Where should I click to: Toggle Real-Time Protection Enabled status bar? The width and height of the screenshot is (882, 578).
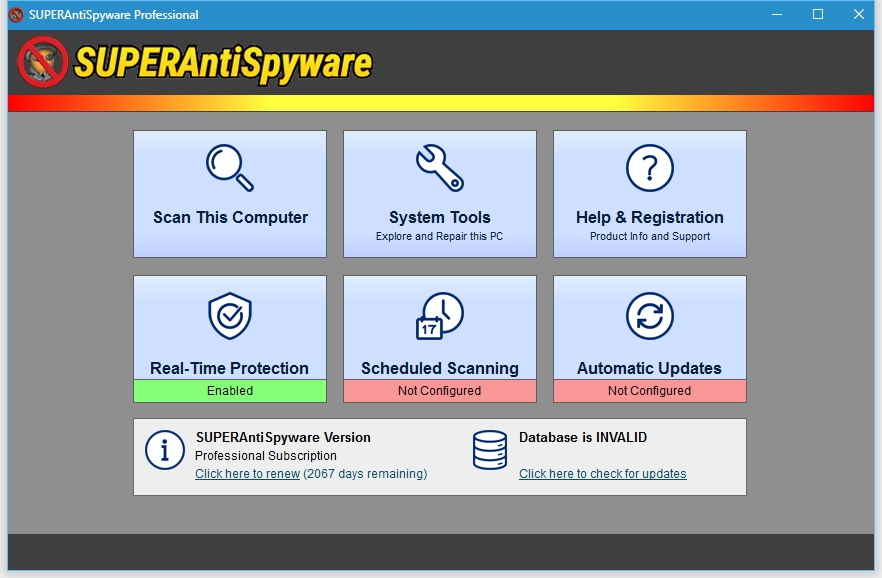[x=230, y=391]
